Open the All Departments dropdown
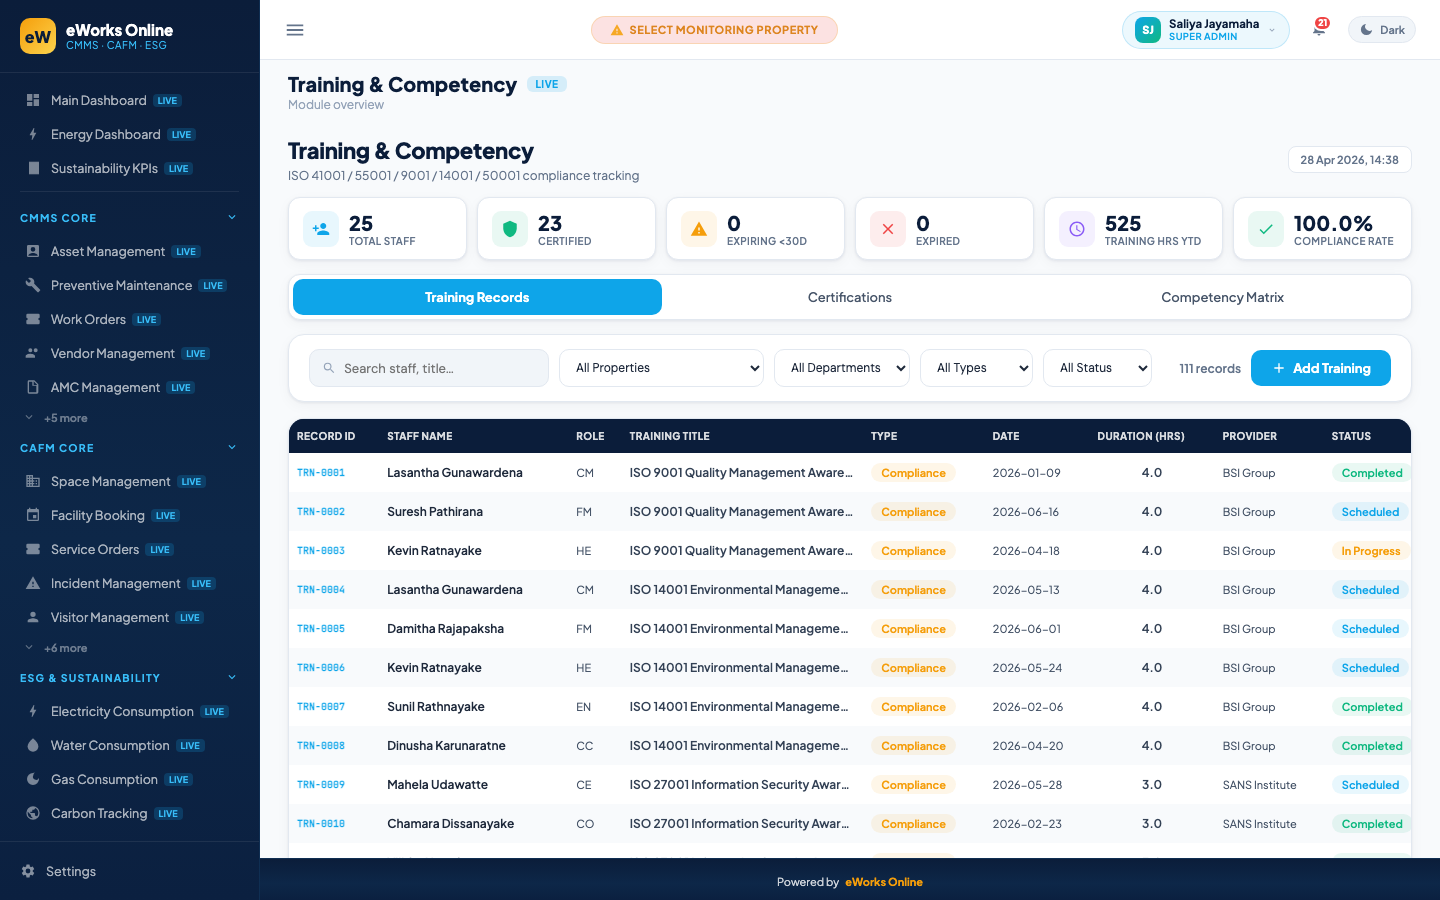The image size is (1440, 900). [842, 368]
